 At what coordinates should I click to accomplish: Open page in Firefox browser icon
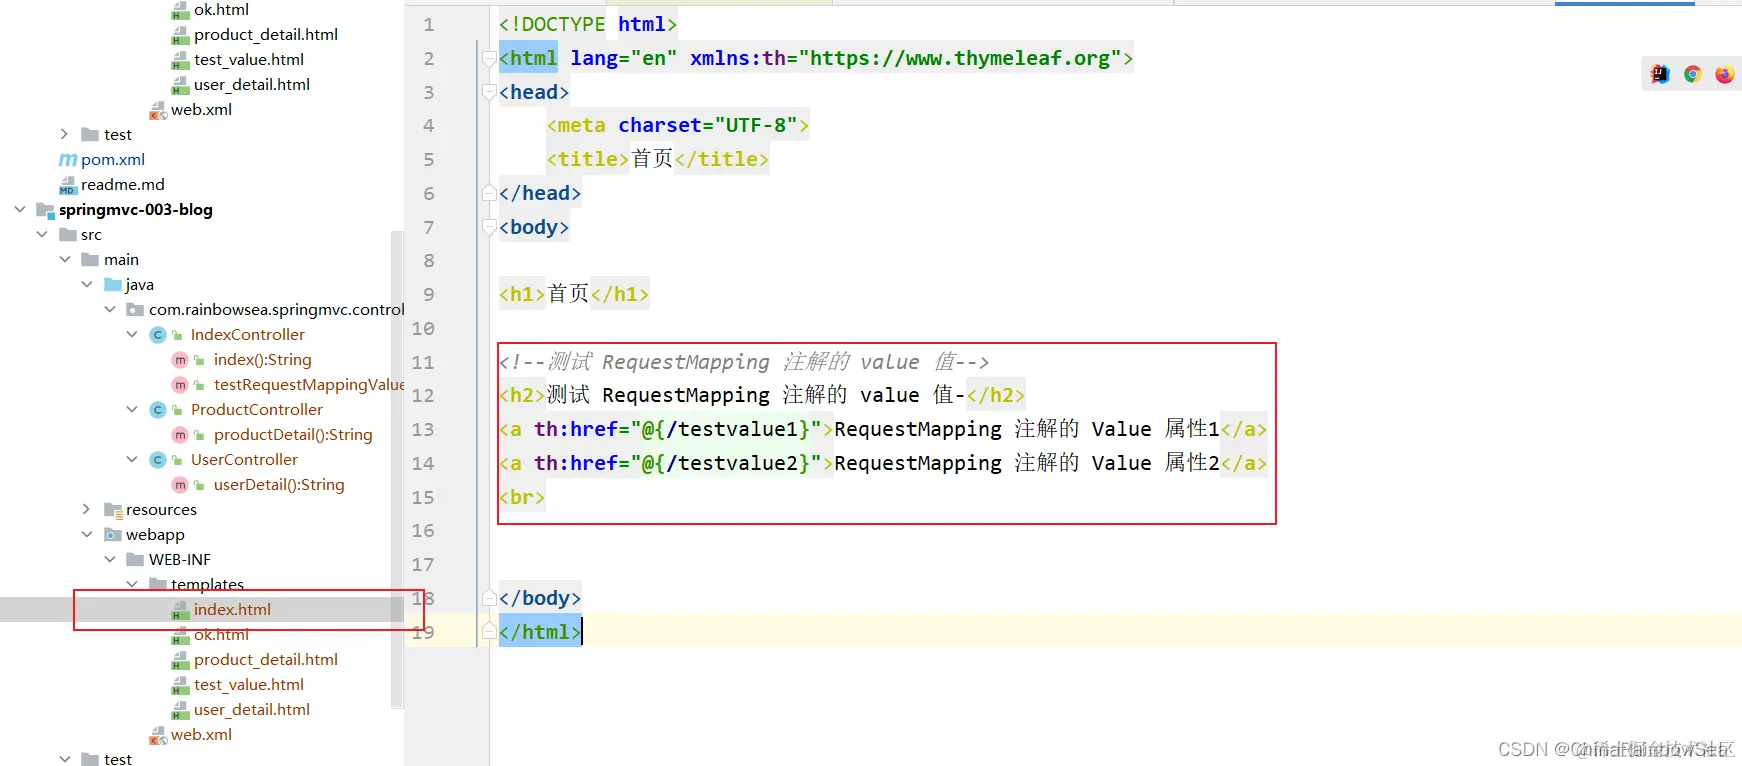1724,74
